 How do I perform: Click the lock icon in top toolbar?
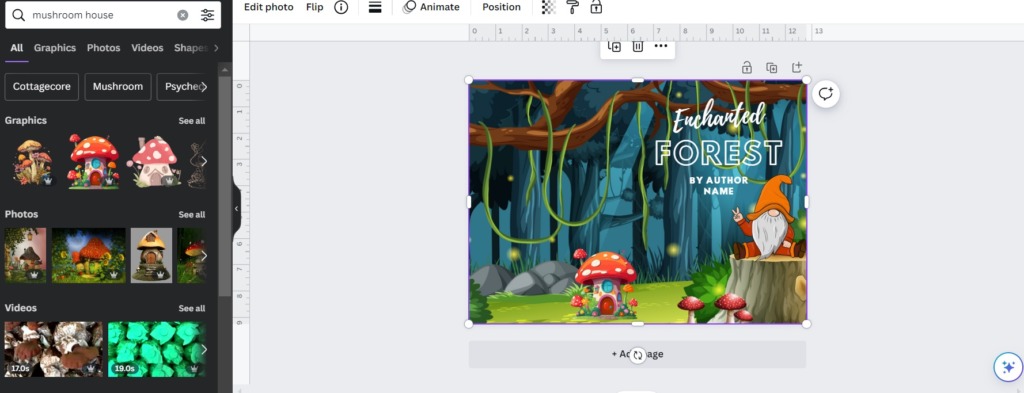596,7
